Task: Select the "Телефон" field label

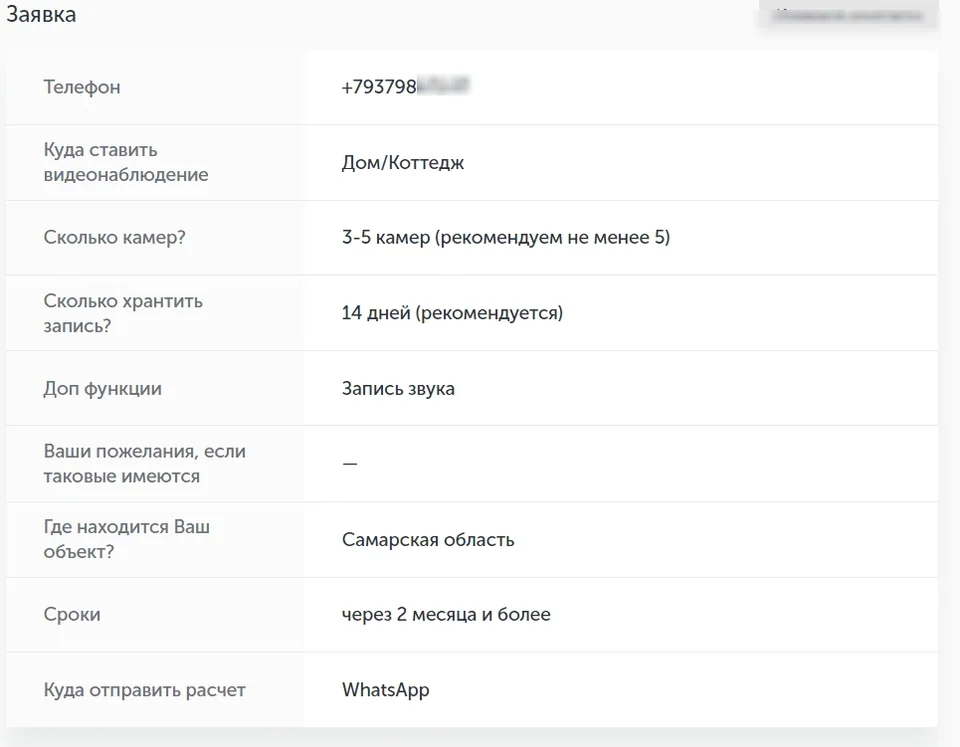Action: [81, 87]
